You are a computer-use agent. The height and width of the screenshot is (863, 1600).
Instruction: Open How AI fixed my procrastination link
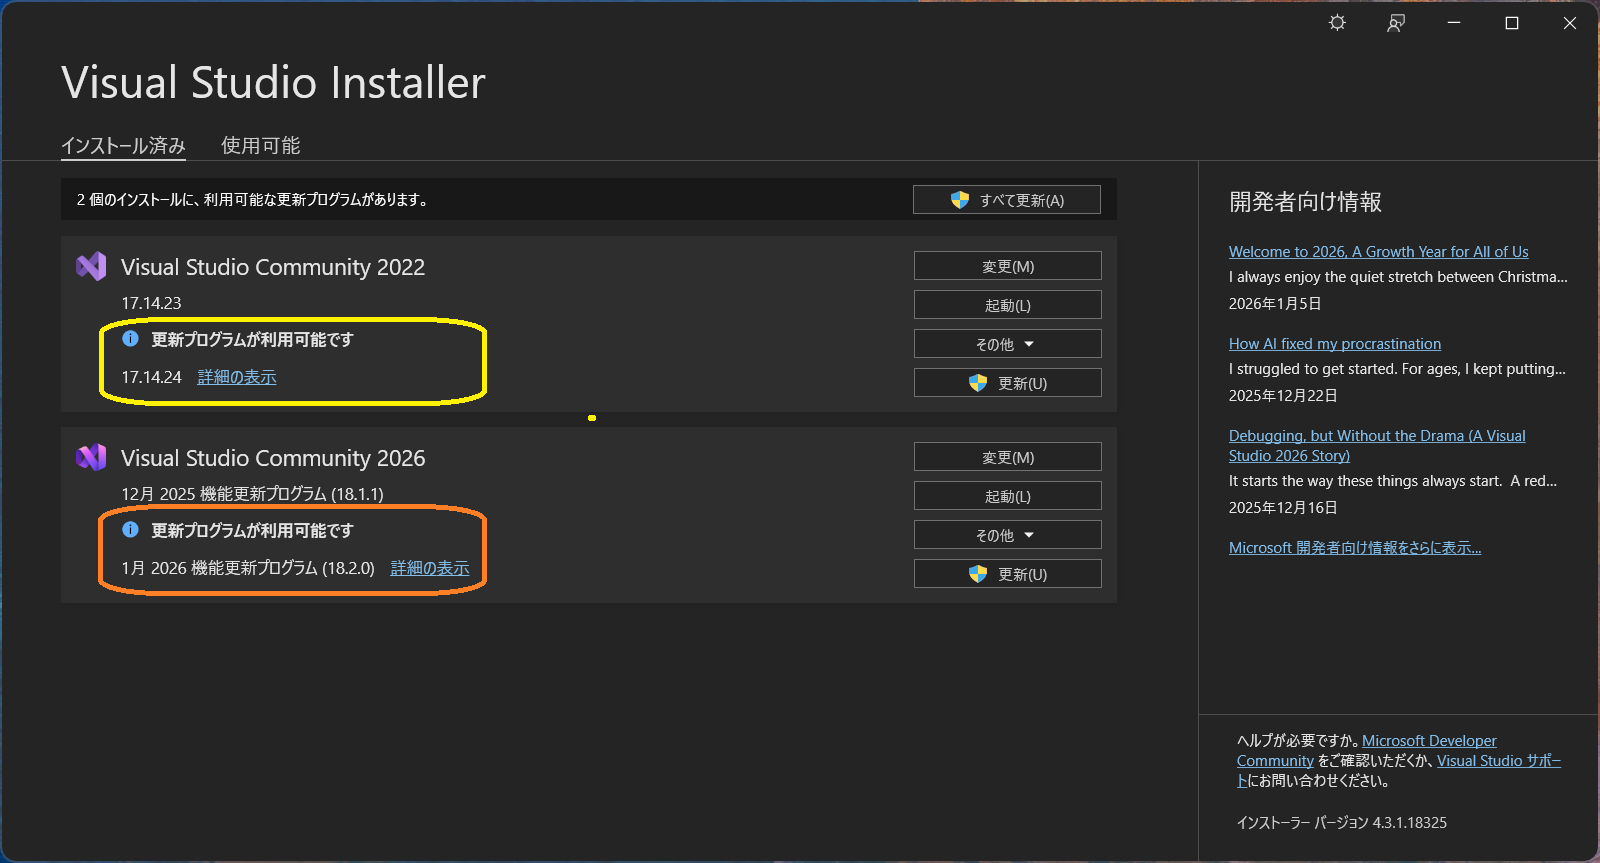tap(1335, 344)
